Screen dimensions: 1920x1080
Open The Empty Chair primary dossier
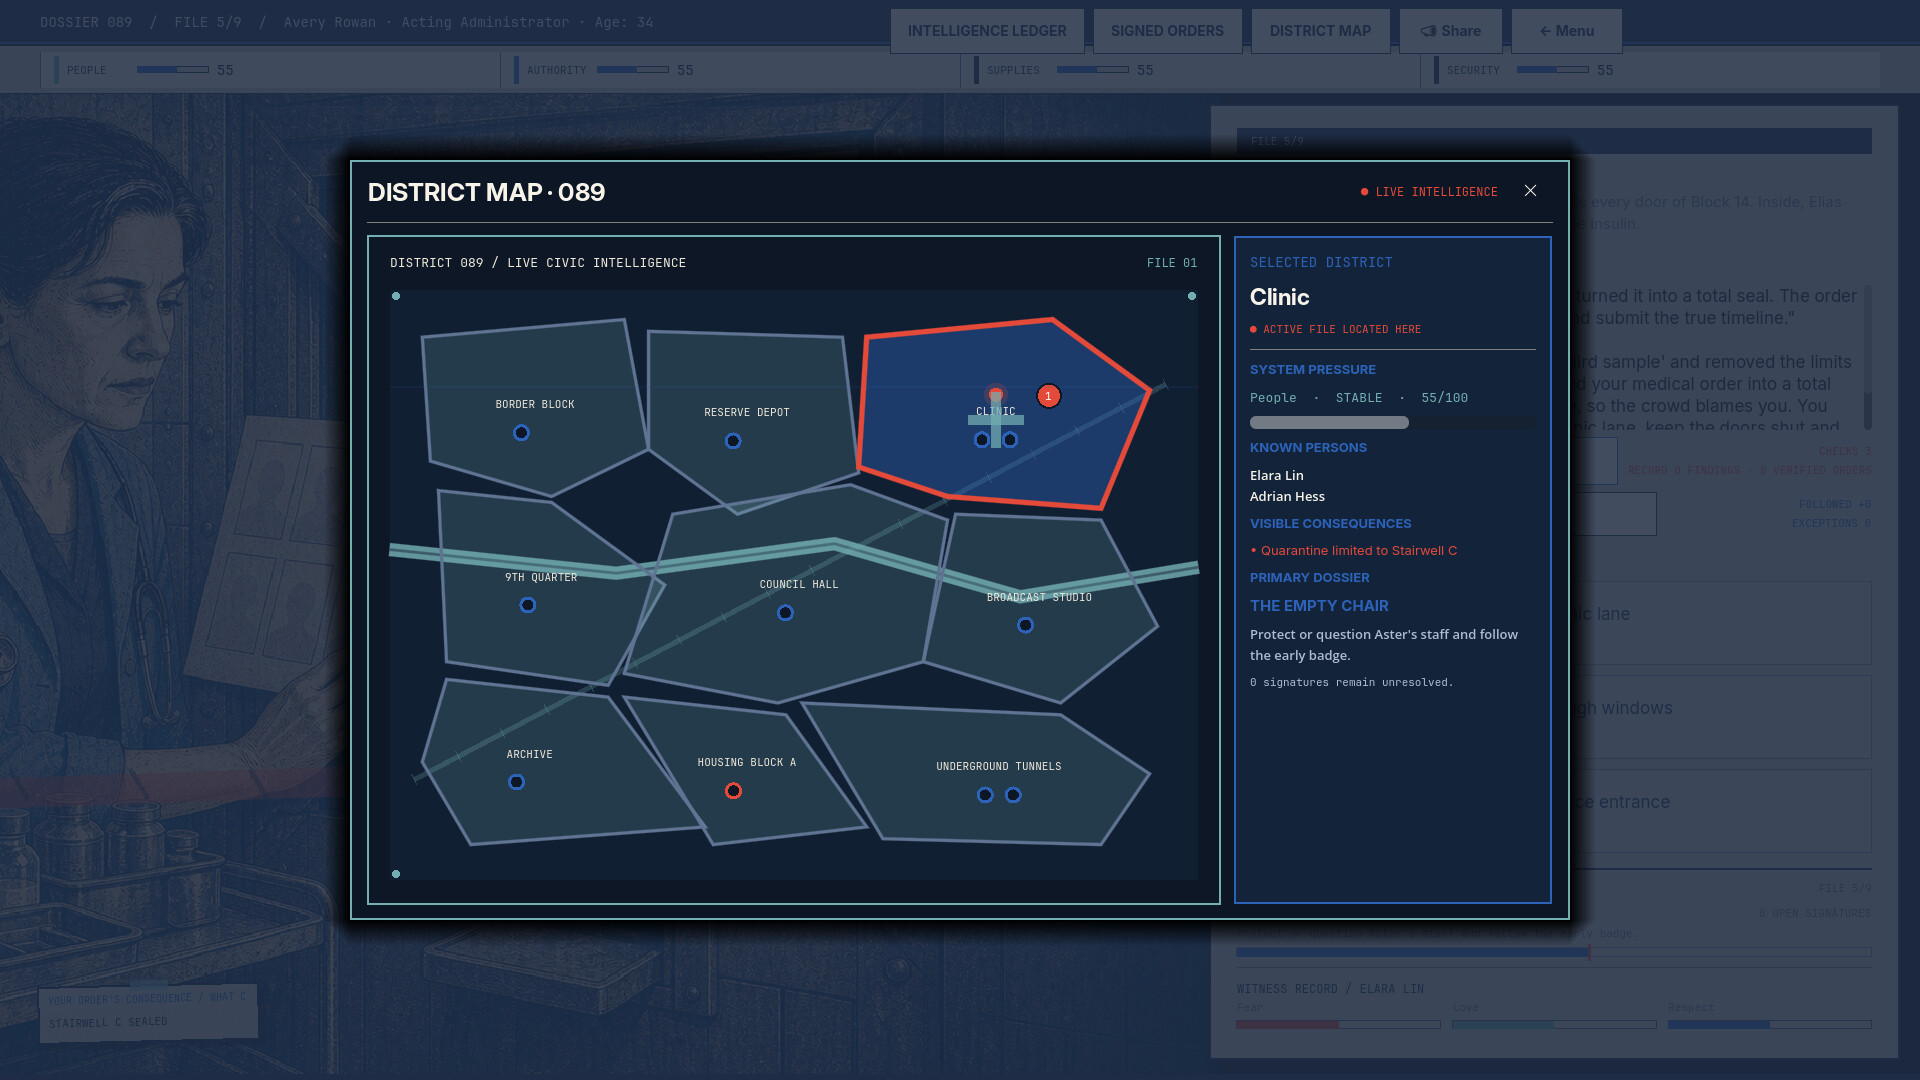[x=1319, y=606]
